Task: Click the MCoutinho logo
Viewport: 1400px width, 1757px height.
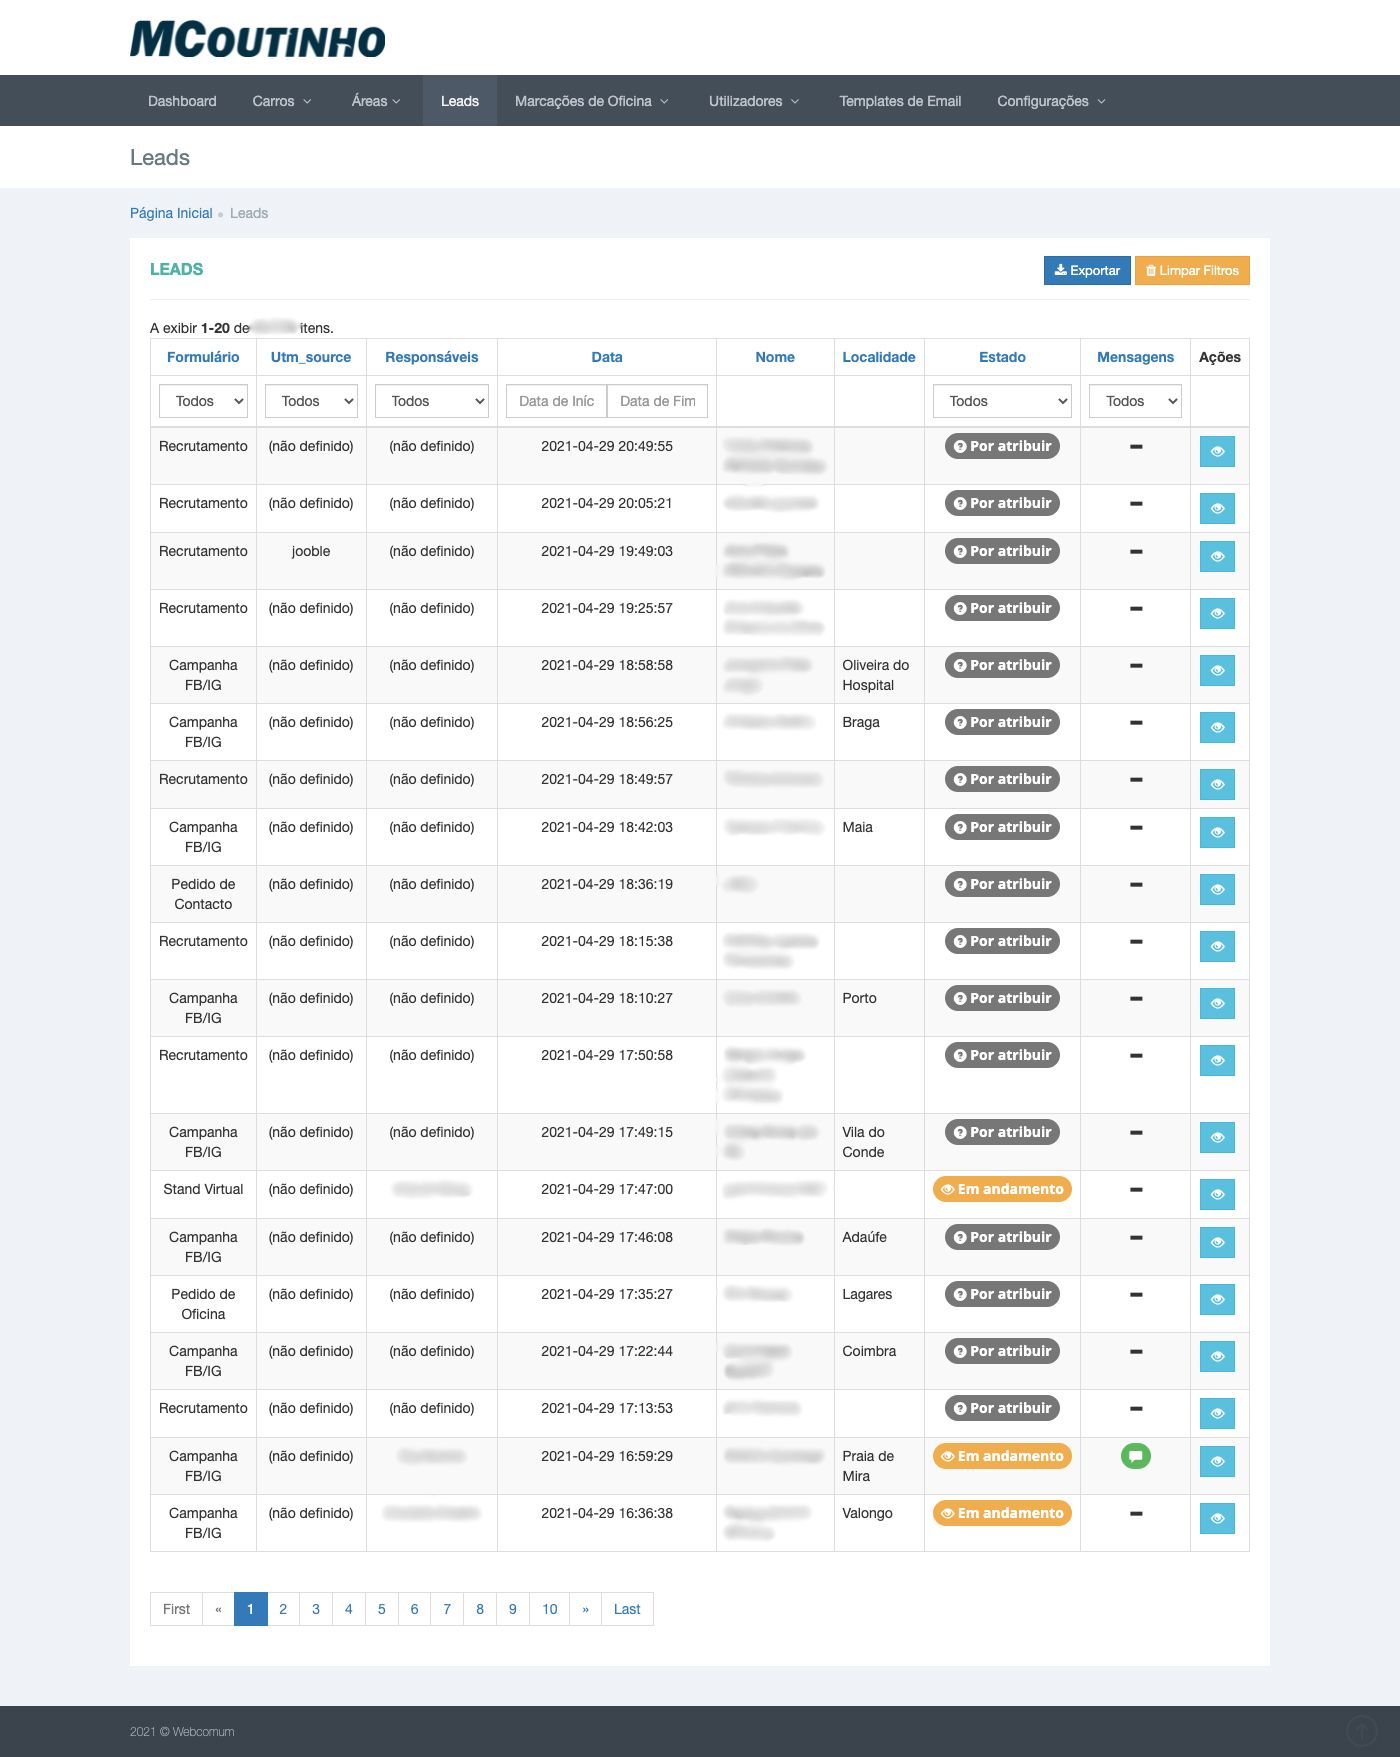Action: 257,40
